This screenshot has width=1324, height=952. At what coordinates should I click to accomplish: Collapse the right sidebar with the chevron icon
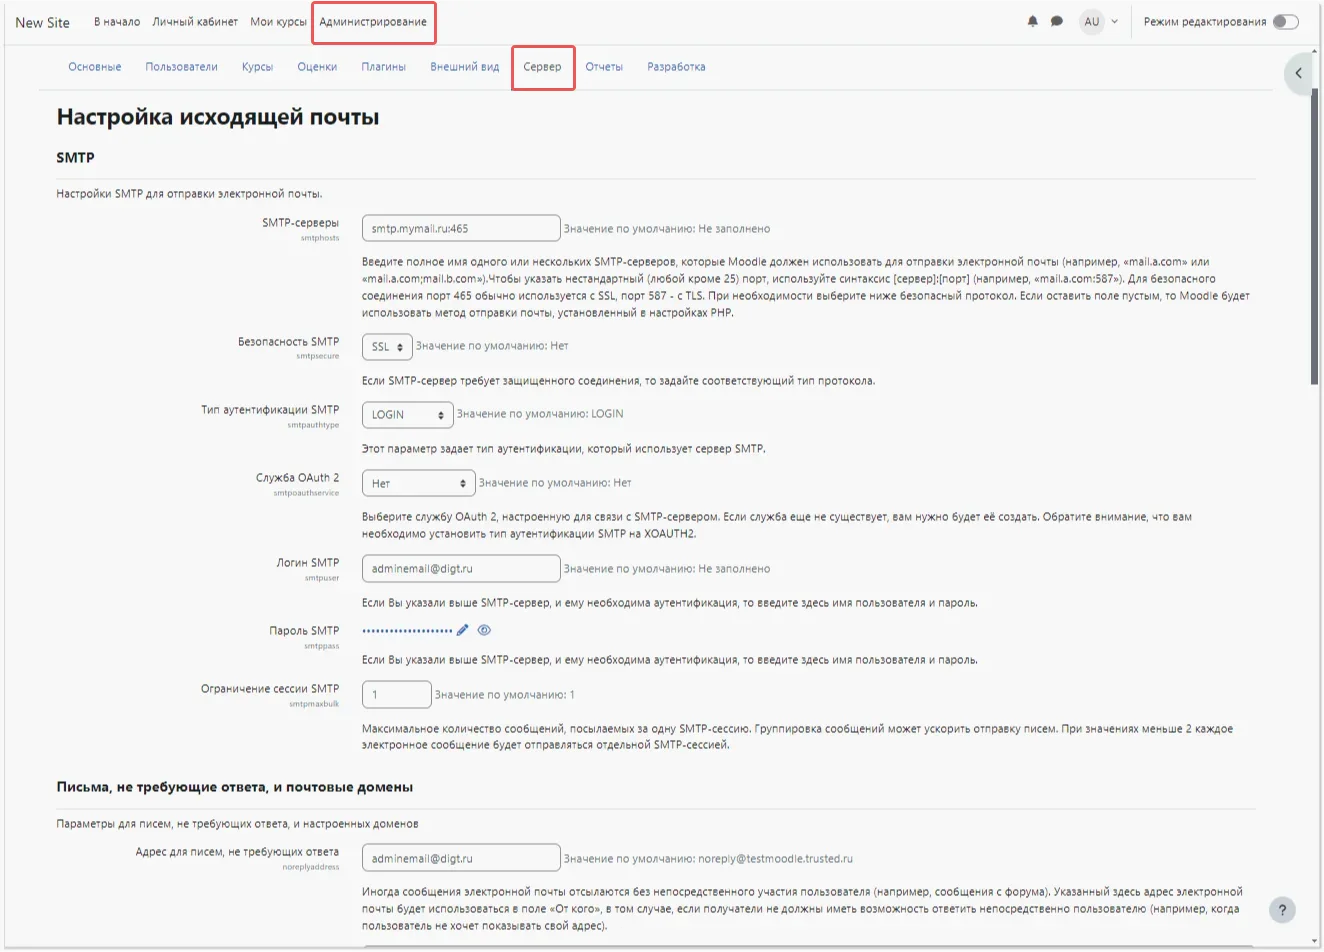pyautogui.click(x=1298, y=73)
